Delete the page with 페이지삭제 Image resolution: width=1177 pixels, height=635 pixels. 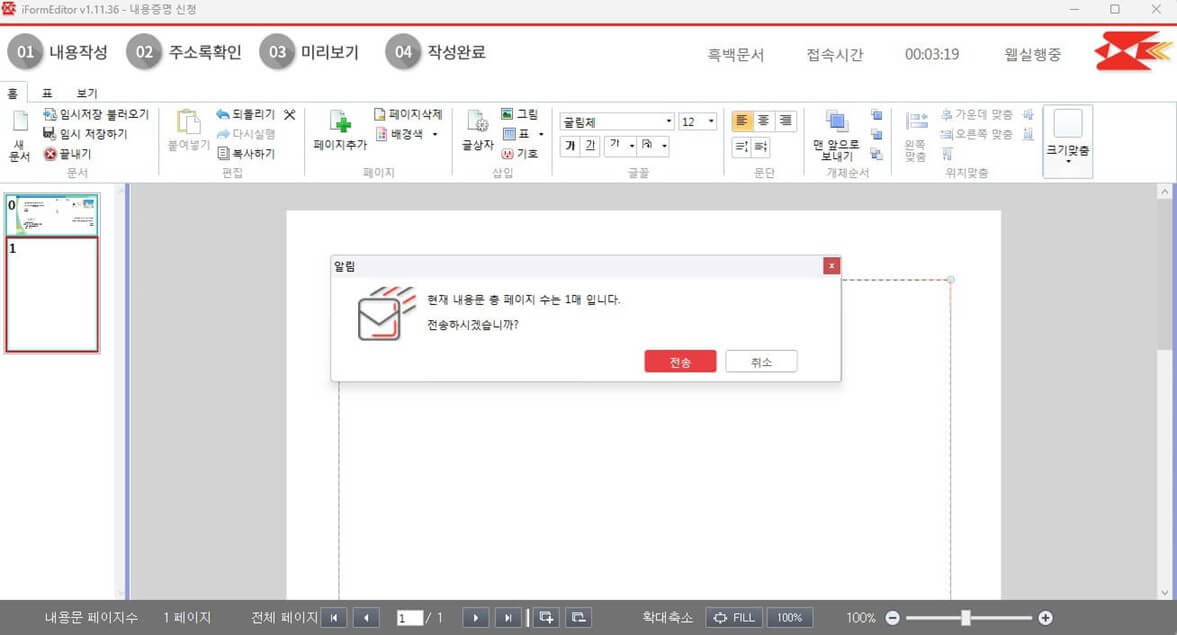point(408,114)
